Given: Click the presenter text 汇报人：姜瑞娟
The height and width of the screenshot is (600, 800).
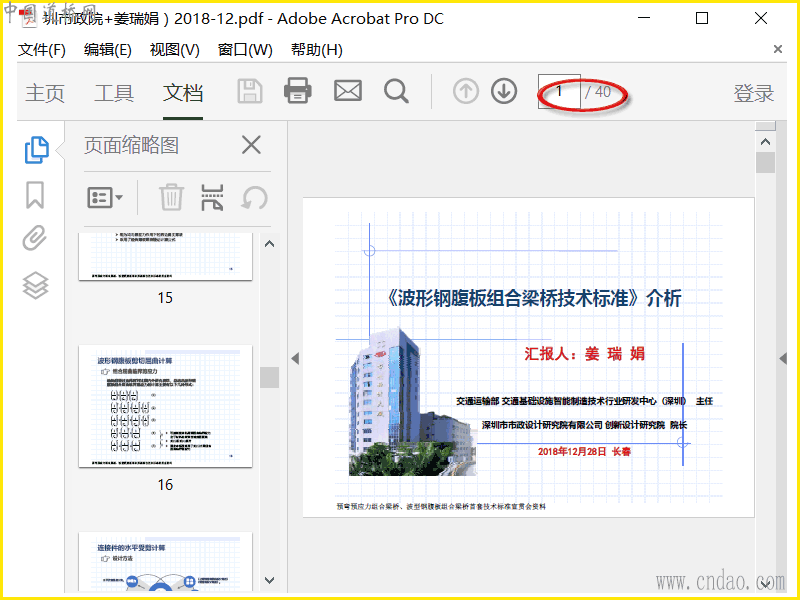Looking at the screenshot, I should 585,353.
